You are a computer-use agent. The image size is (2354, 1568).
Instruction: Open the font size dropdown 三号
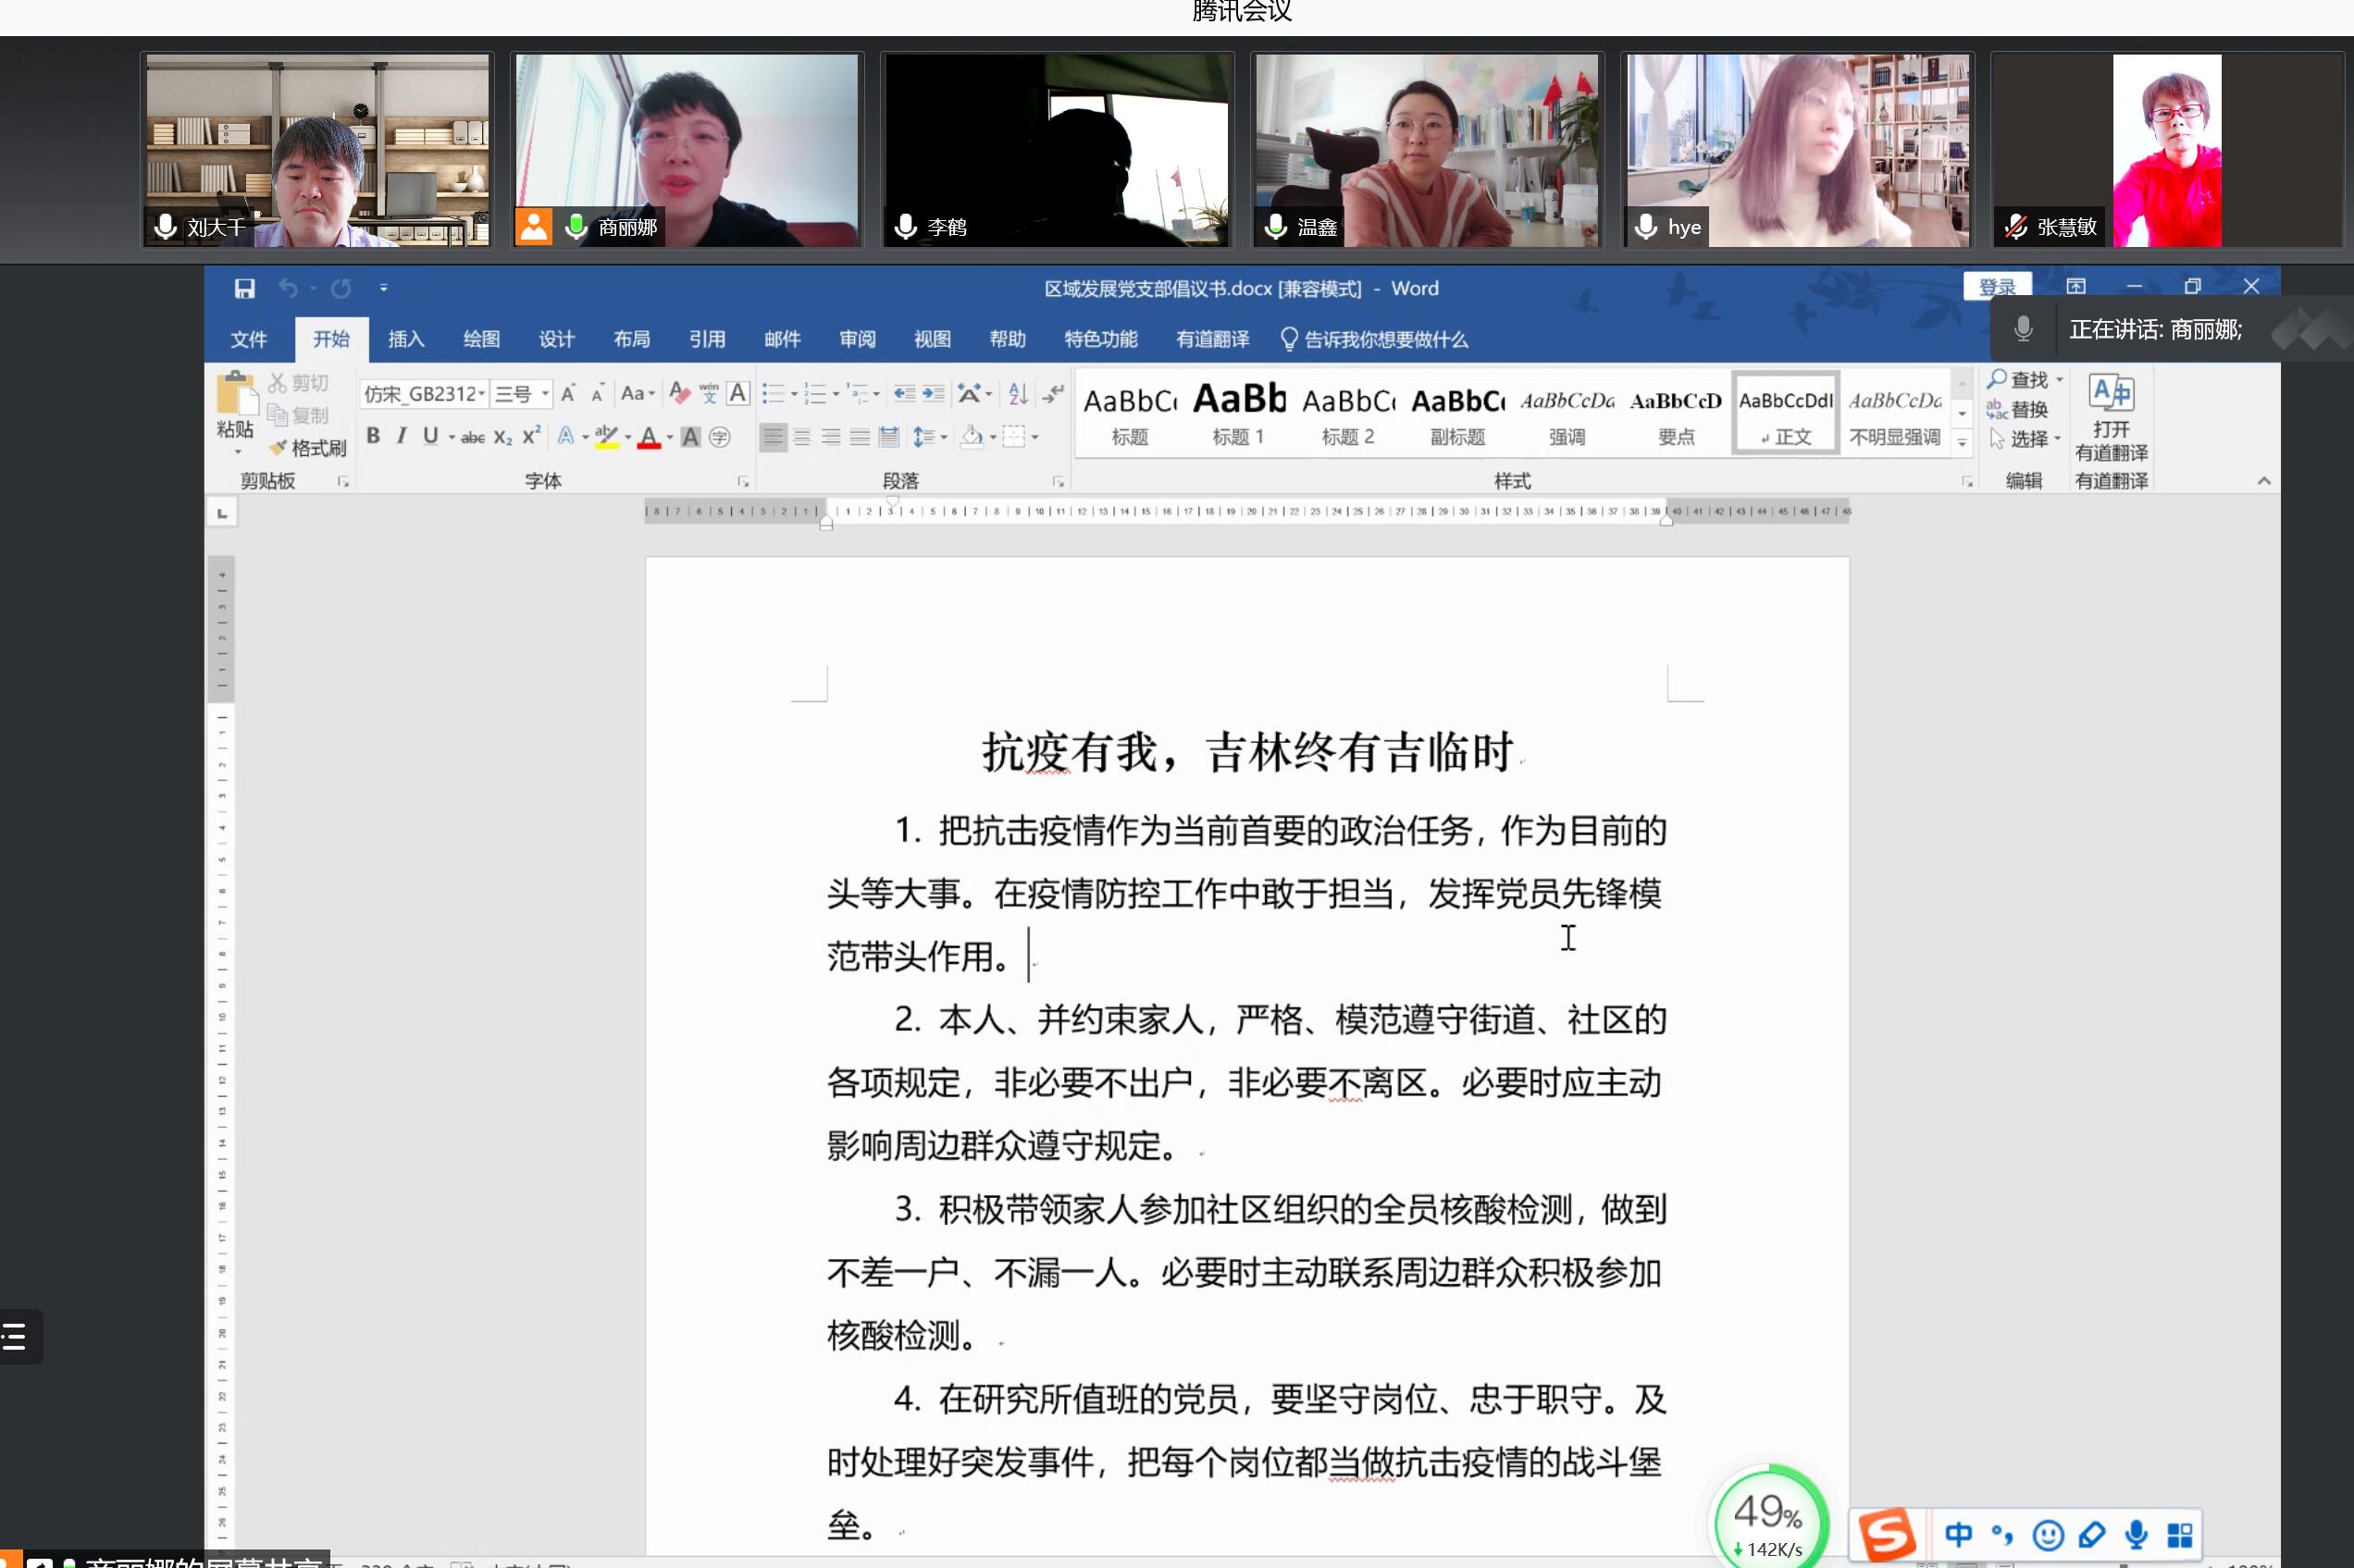pyautogui.click(x=546, y=393)
